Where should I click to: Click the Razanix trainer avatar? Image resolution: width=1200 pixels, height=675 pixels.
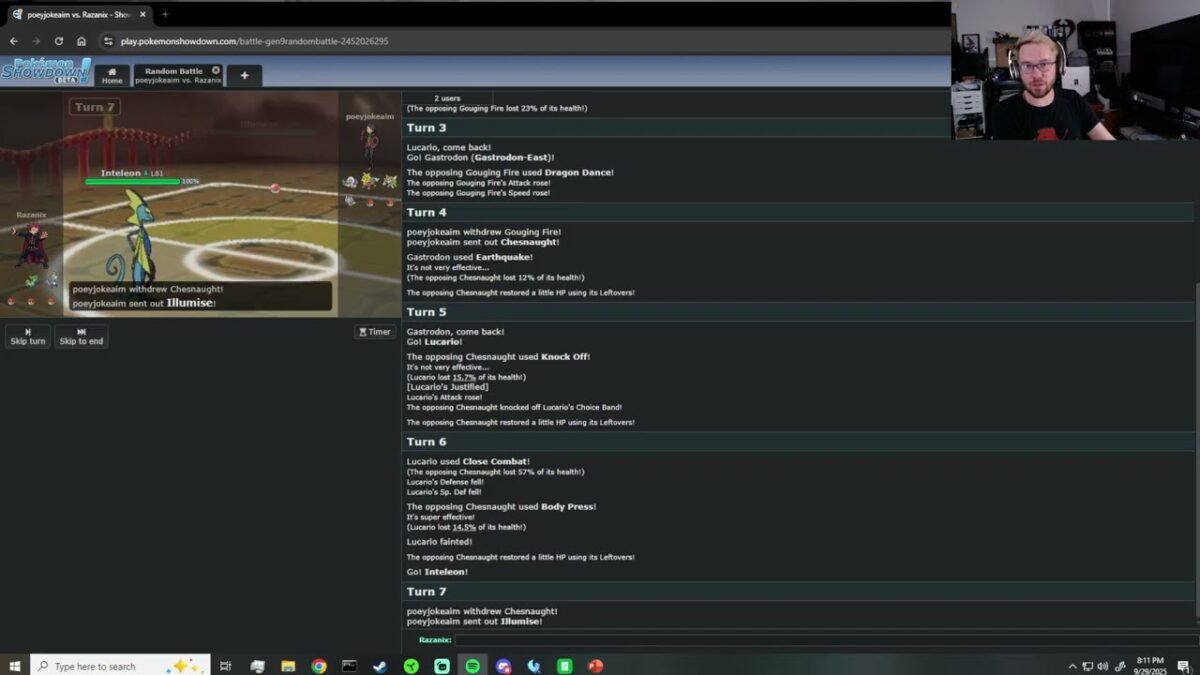[x=30, y=246]
